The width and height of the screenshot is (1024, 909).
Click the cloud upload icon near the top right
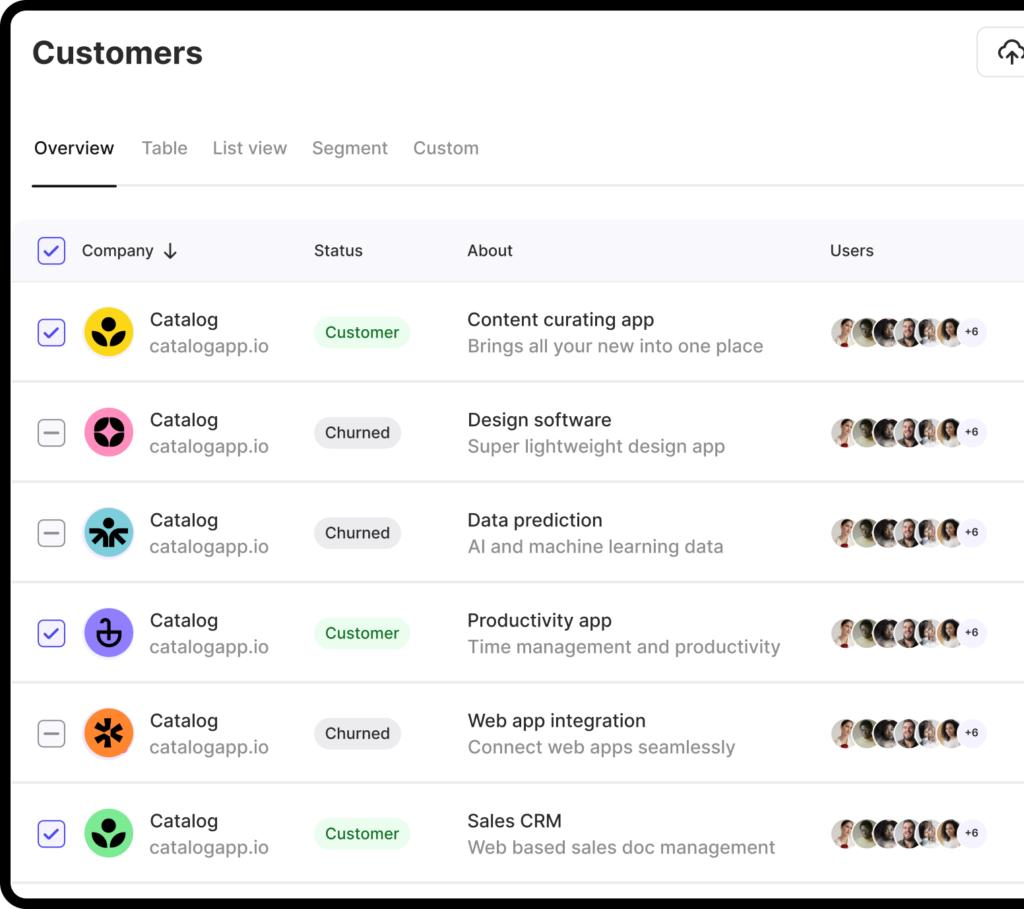pos(1011,51)
